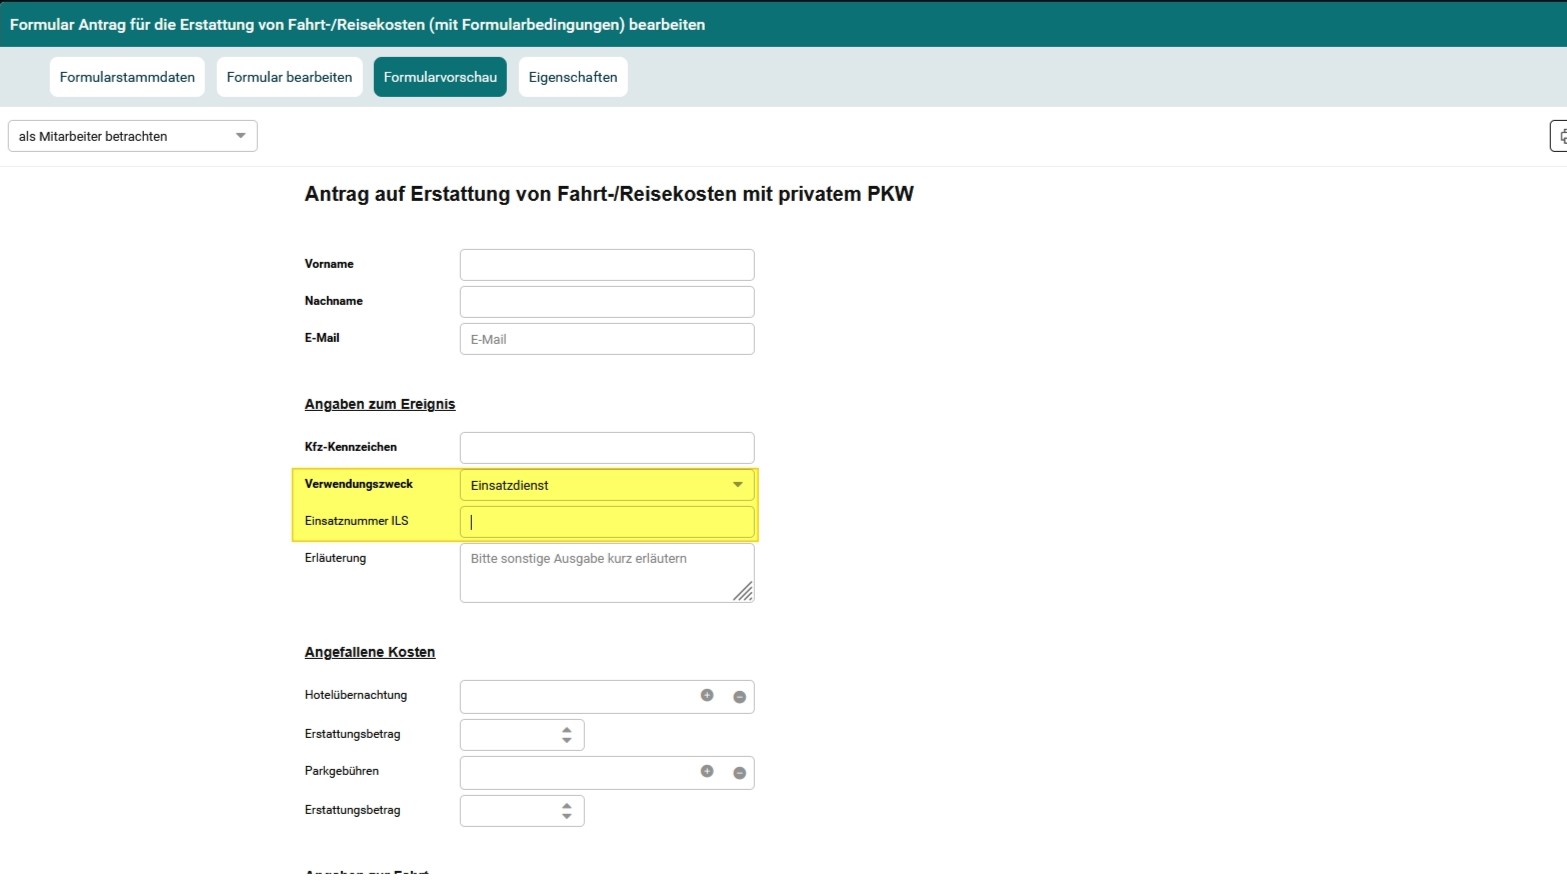This screenshot has width=1567, height=881.
Task: Click the resize handle of Erläuterung textarea
Action: [x=743, y=592]
